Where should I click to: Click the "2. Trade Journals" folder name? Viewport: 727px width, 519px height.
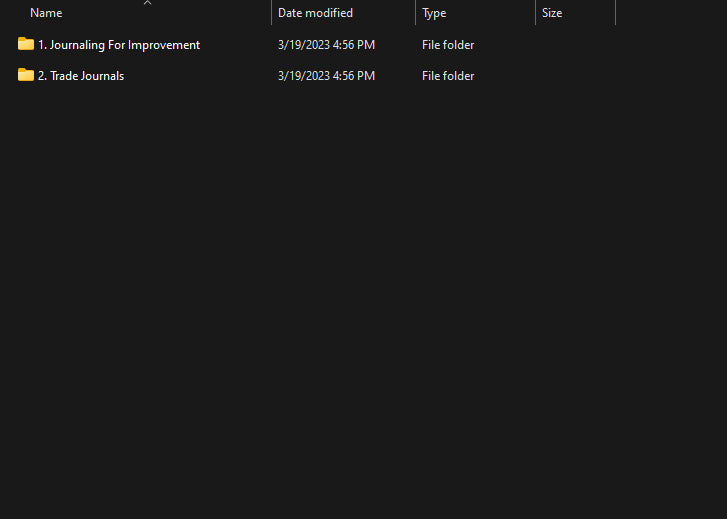pyautogui.click(x=81, y=76)
